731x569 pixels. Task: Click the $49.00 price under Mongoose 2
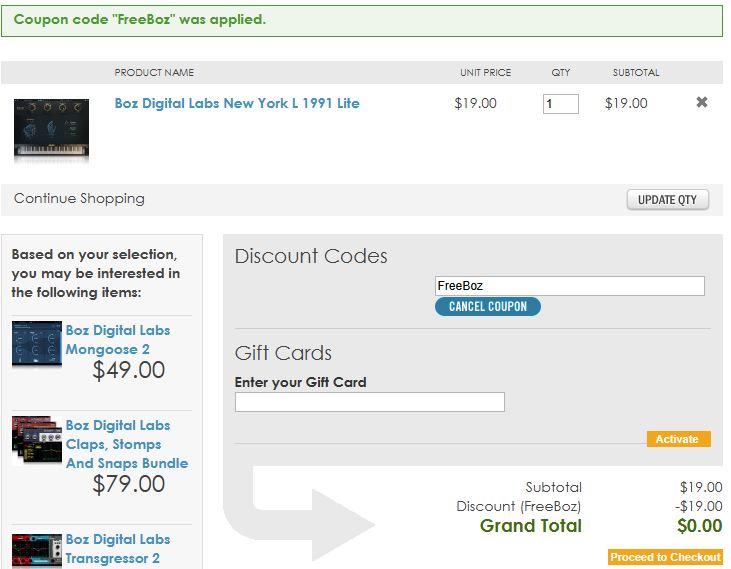pos(129,370)
